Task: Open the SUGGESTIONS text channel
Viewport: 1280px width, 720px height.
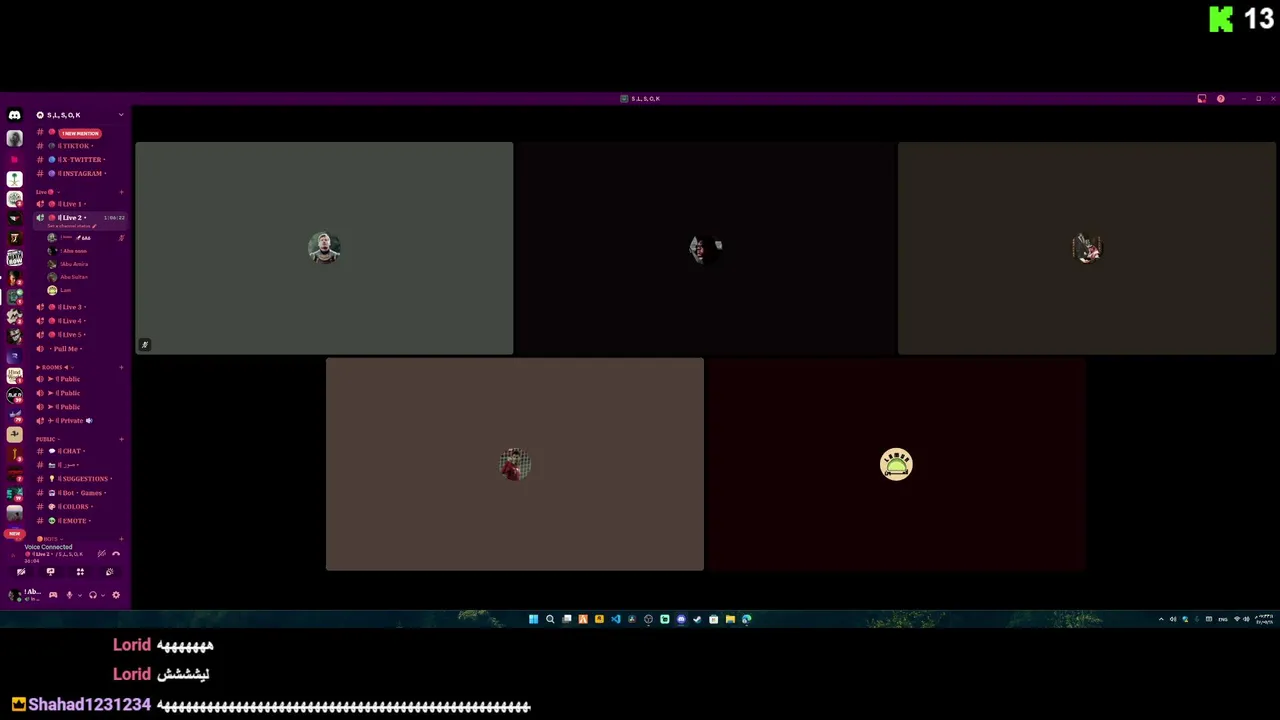Action: pyautogui.click(x=80, y=479)
